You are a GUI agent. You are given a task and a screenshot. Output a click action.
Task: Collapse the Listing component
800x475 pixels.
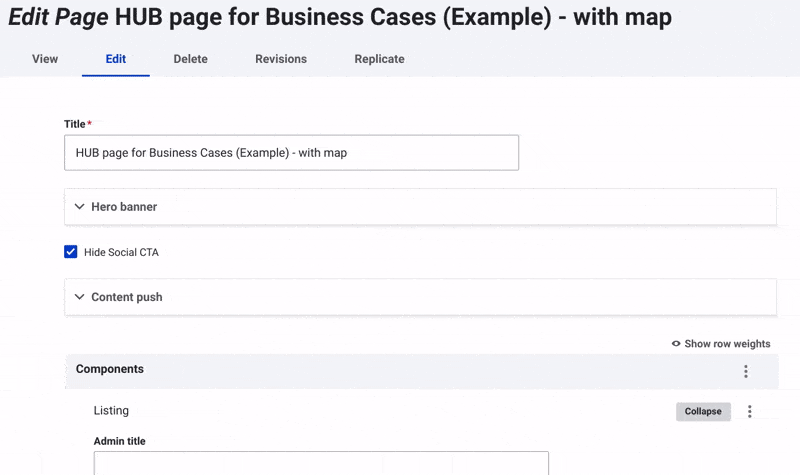pos(703,411)
